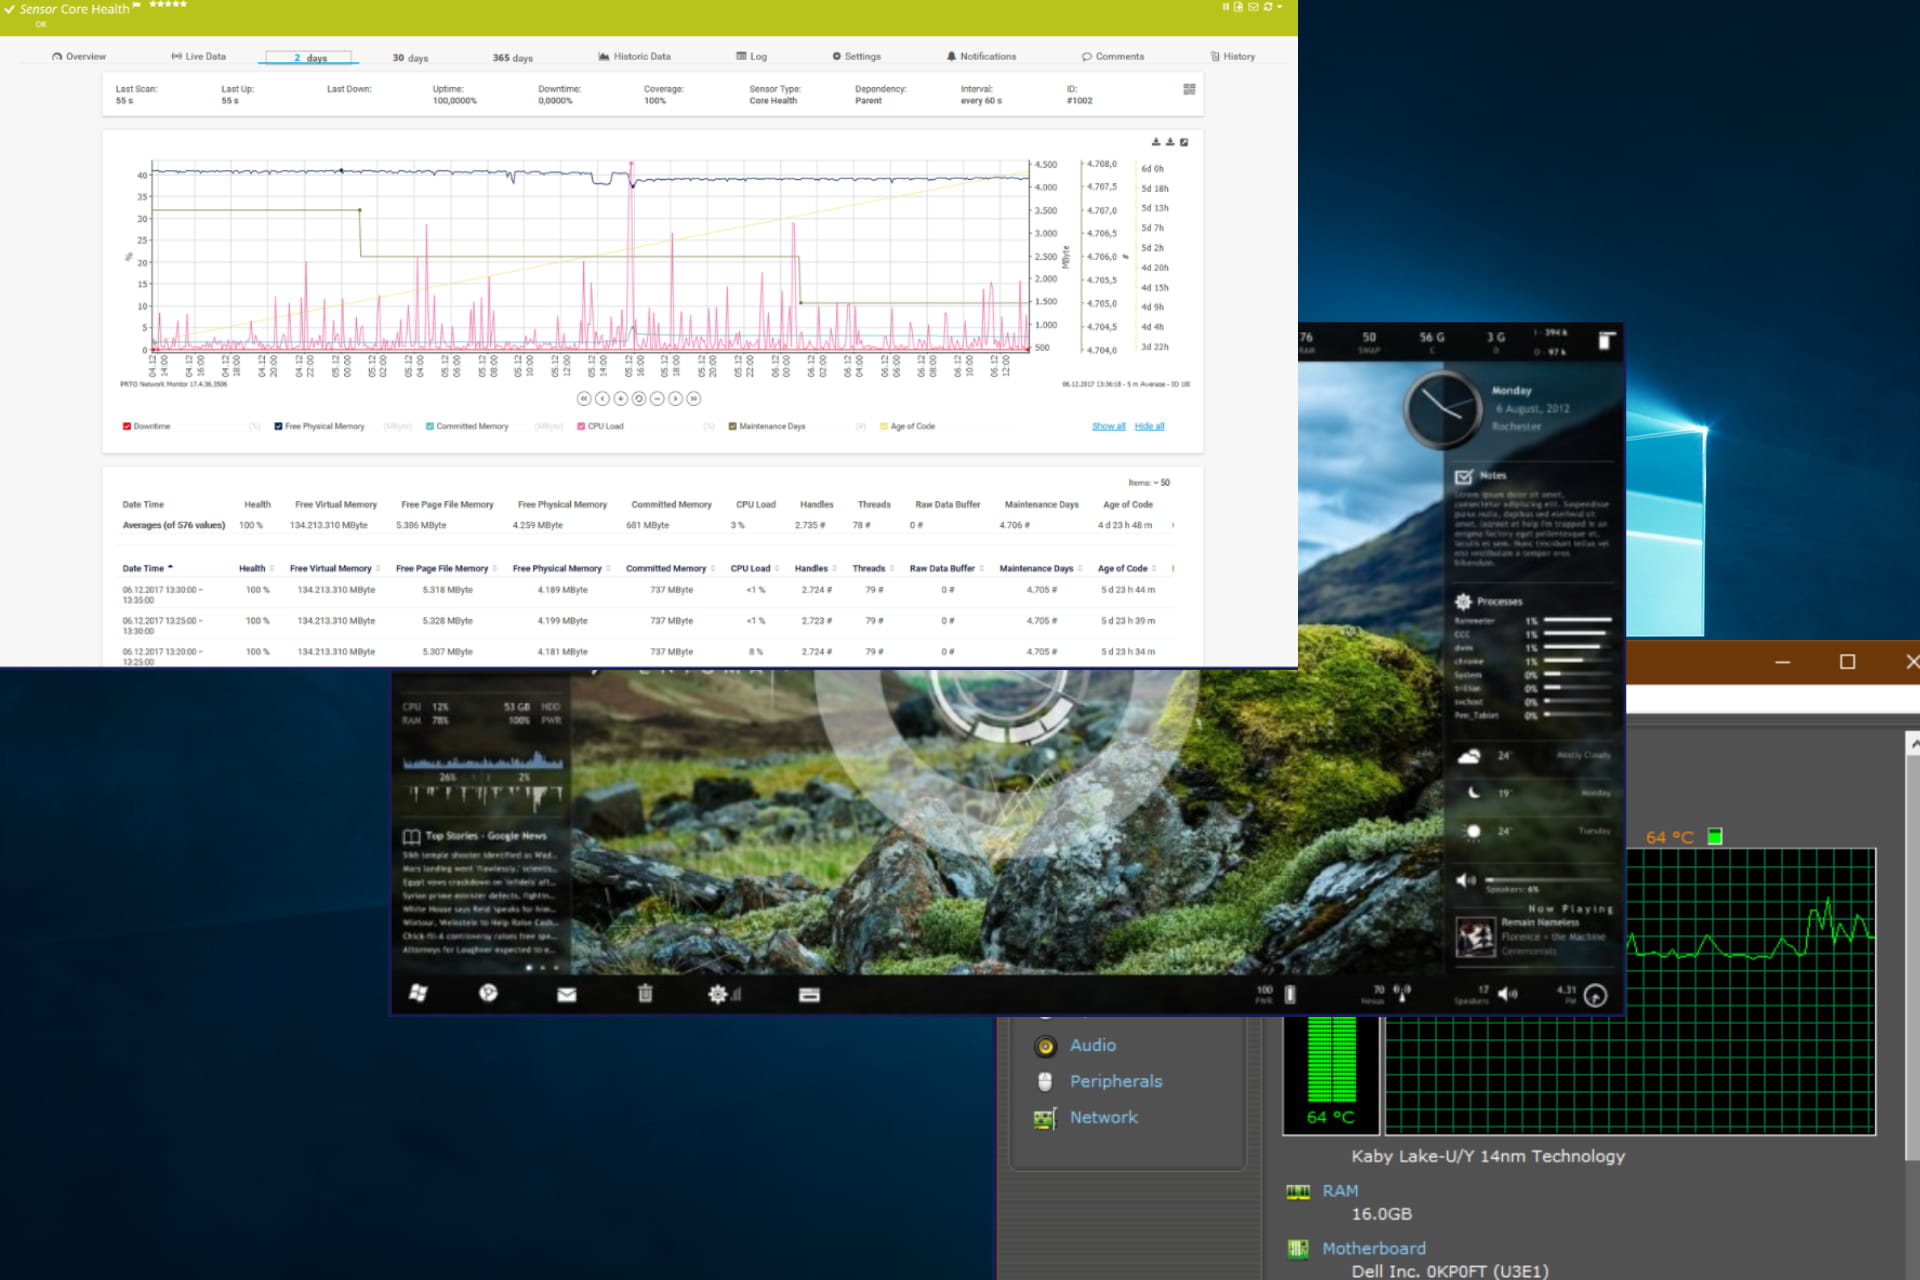Open the Comments tab
The height and width of the screenshot is (1280, 1920).
(x=1112, y=56)
